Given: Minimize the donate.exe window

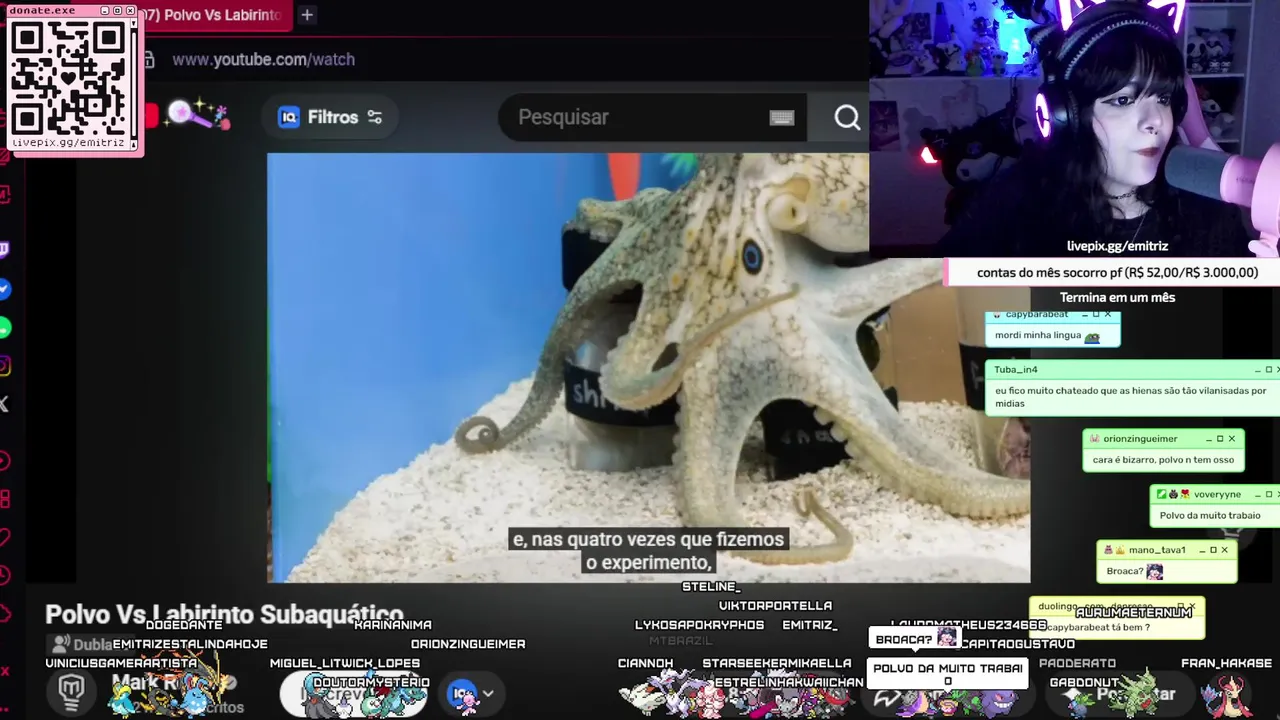Looking at the screenshot, I should [x=105, y=10].
